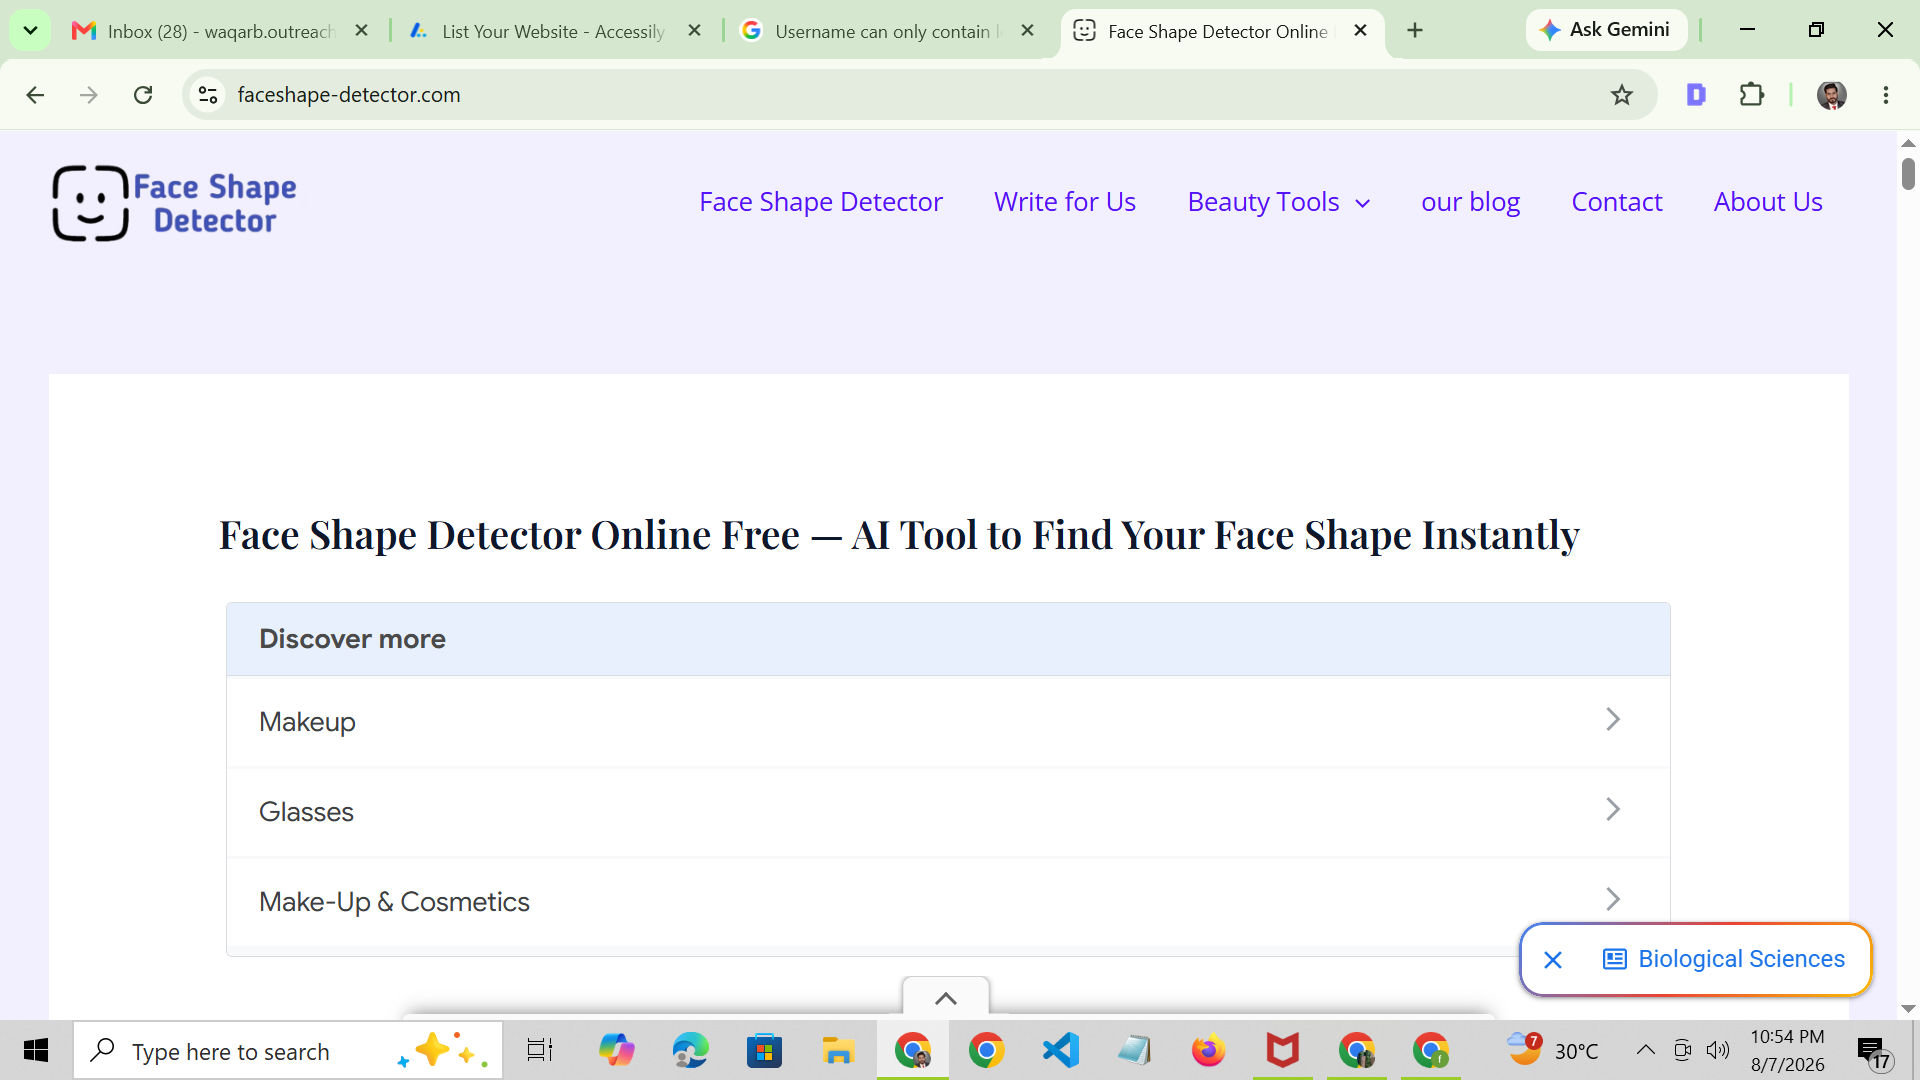
Task: Open a new browser tab
Action: [x=1414, y=31]
